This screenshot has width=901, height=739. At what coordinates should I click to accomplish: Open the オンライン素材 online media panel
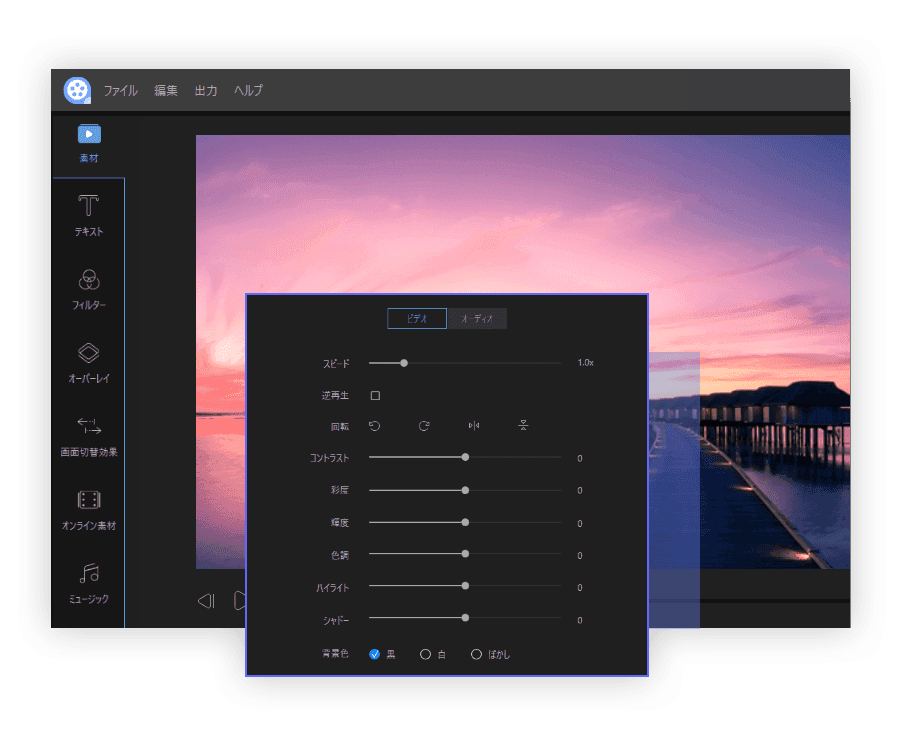[x=89, y=508]
